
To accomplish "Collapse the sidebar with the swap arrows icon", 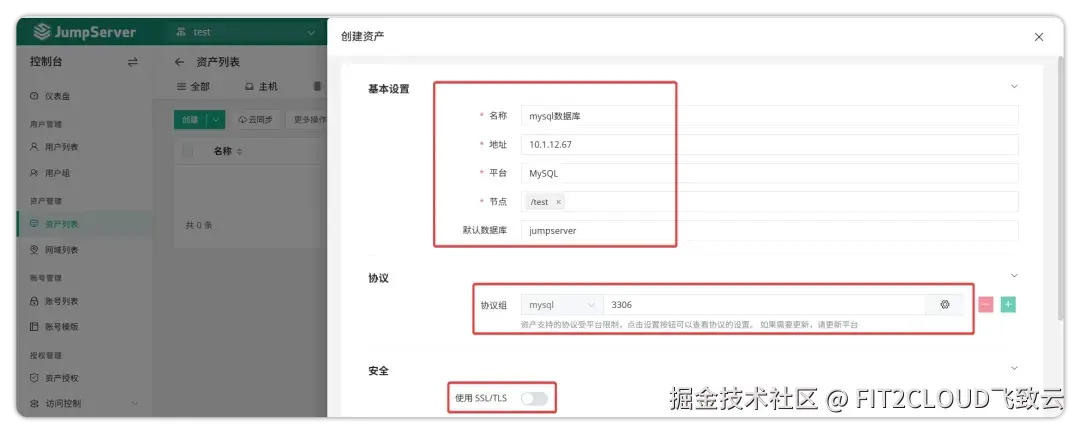I will (x=133, y=62).
